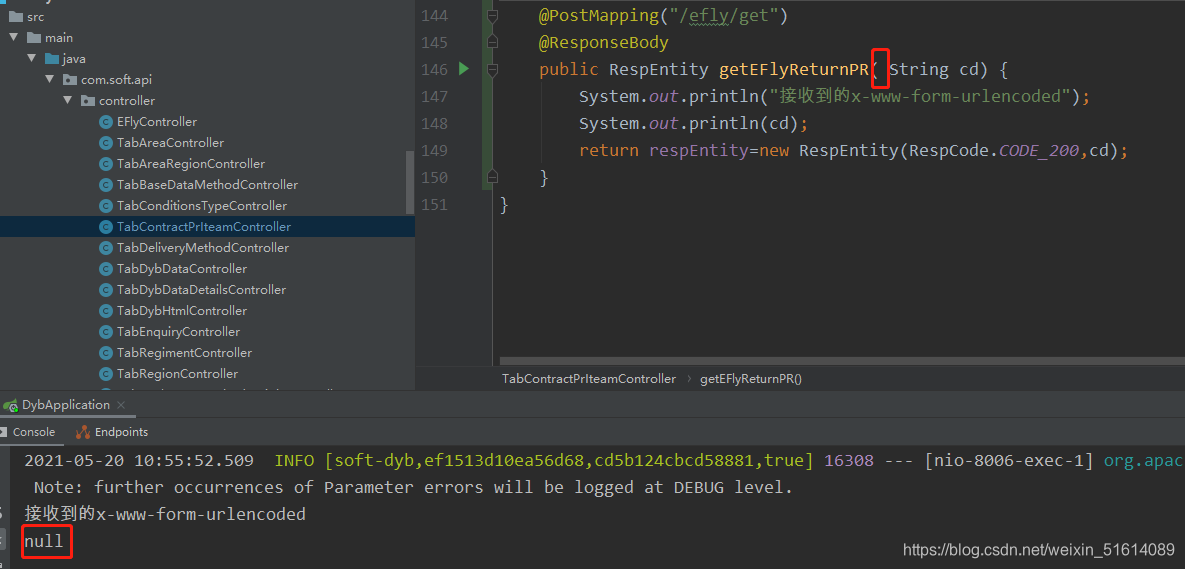Click the green run gutter icon on line 146
The image size is (1185, 569).
coord(463,70)
